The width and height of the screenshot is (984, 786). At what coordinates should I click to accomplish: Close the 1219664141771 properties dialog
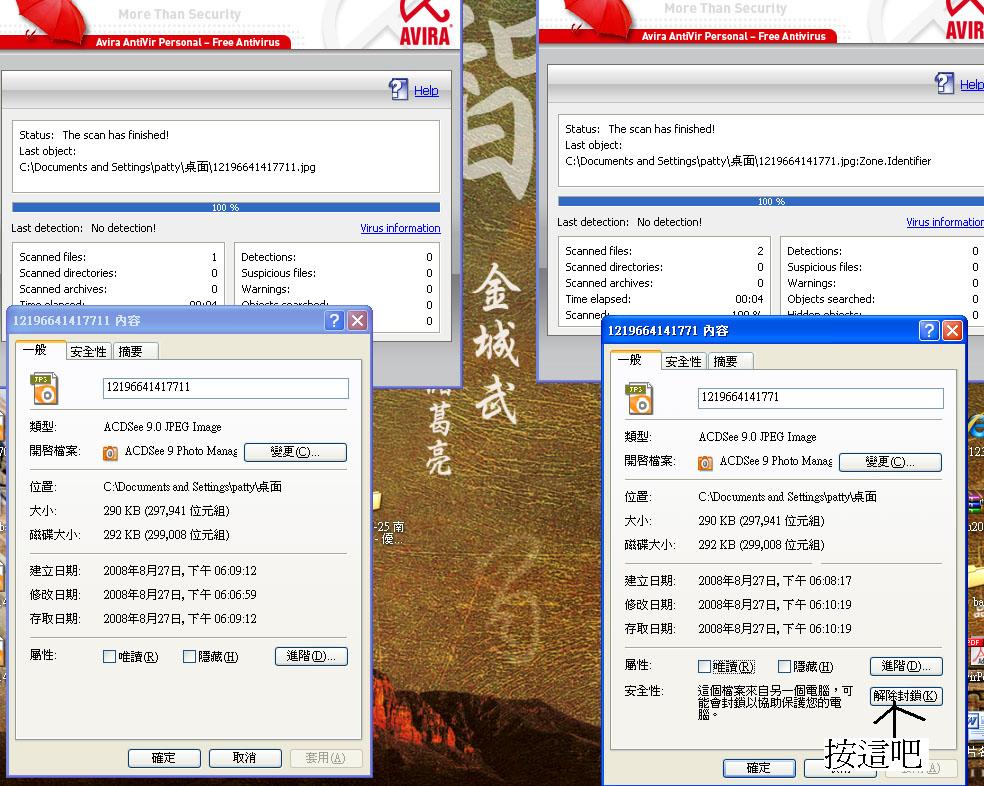[953, 331]
